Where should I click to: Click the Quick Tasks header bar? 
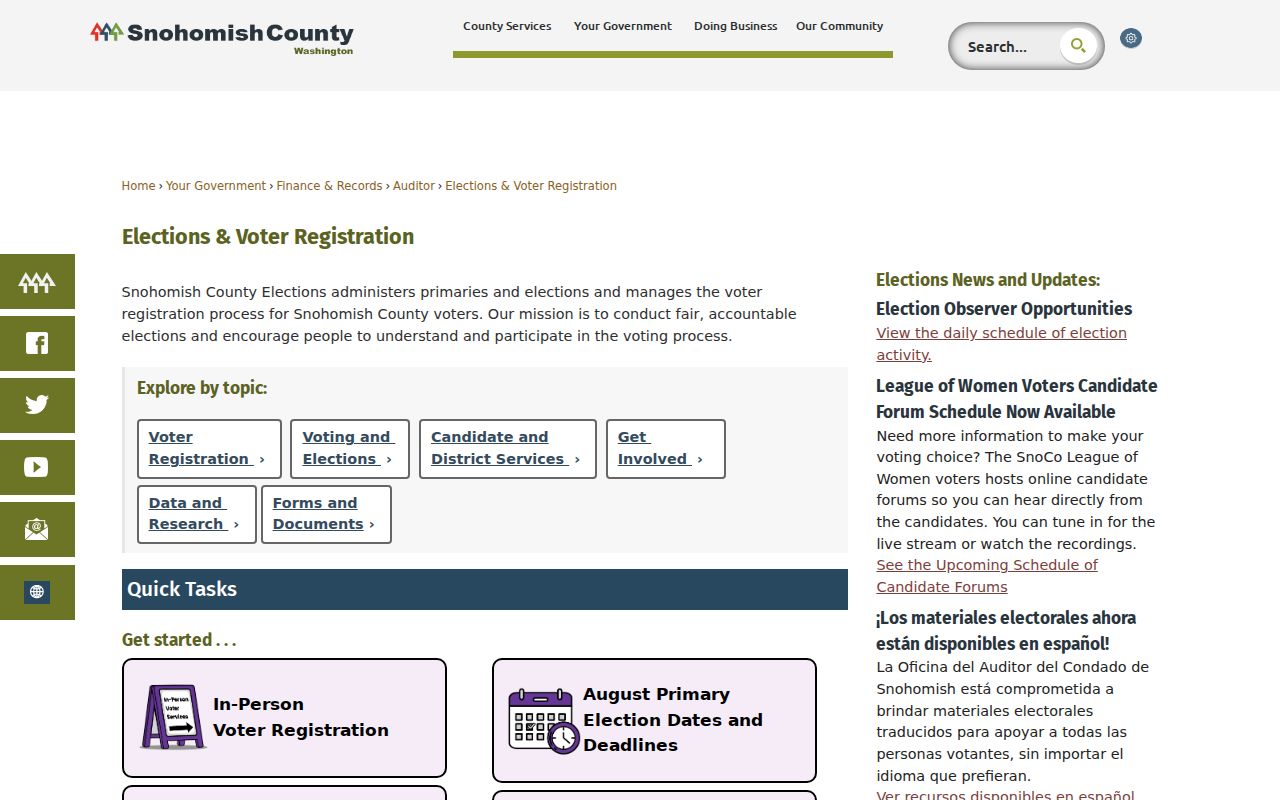tap(485, 589)
